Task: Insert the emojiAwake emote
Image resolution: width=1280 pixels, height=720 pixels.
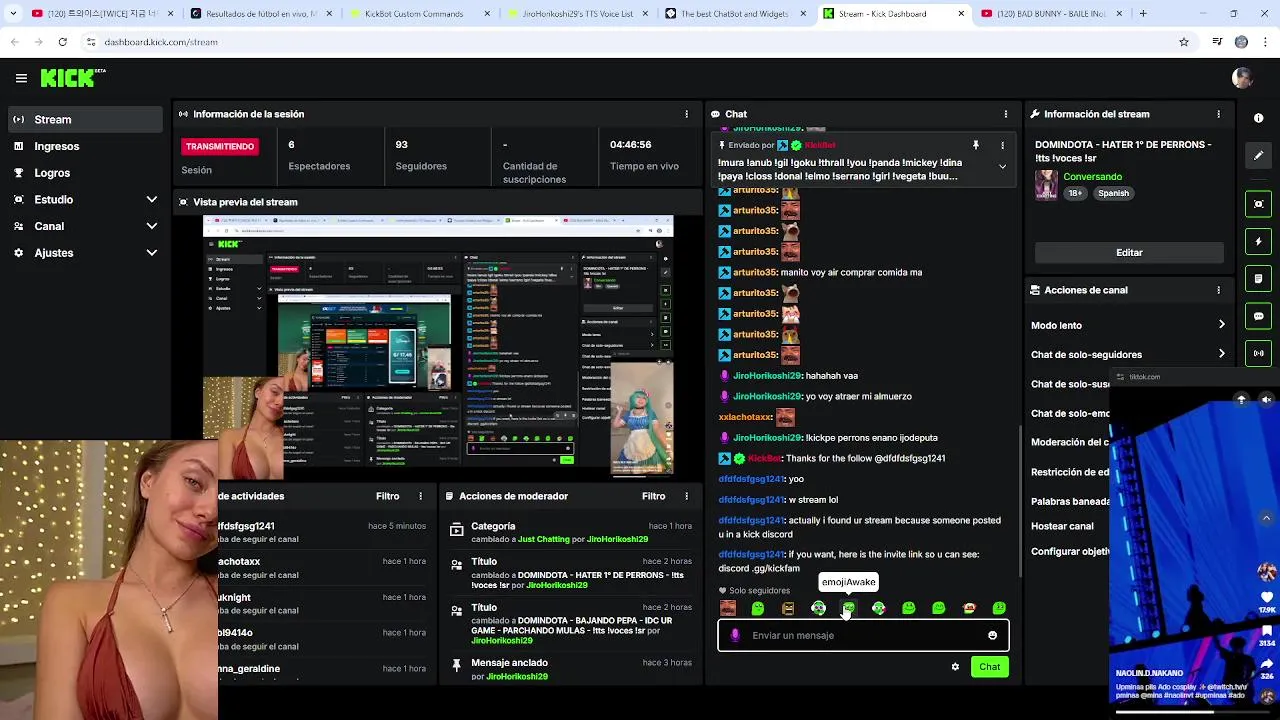Action: pos(848,608)
